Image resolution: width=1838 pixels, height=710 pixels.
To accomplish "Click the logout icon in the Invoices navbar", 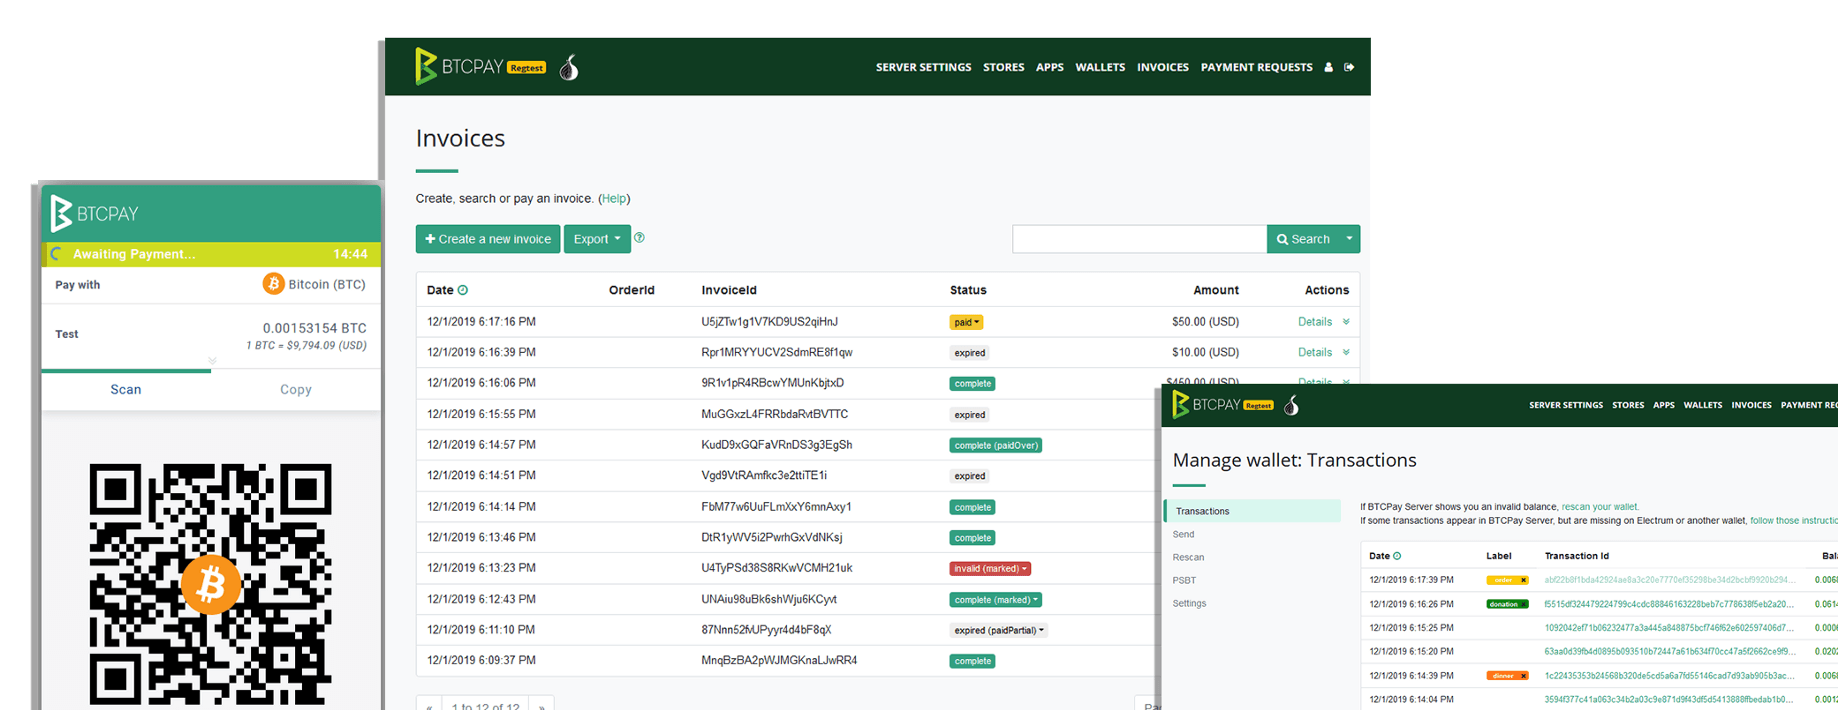I will 1349,67.
